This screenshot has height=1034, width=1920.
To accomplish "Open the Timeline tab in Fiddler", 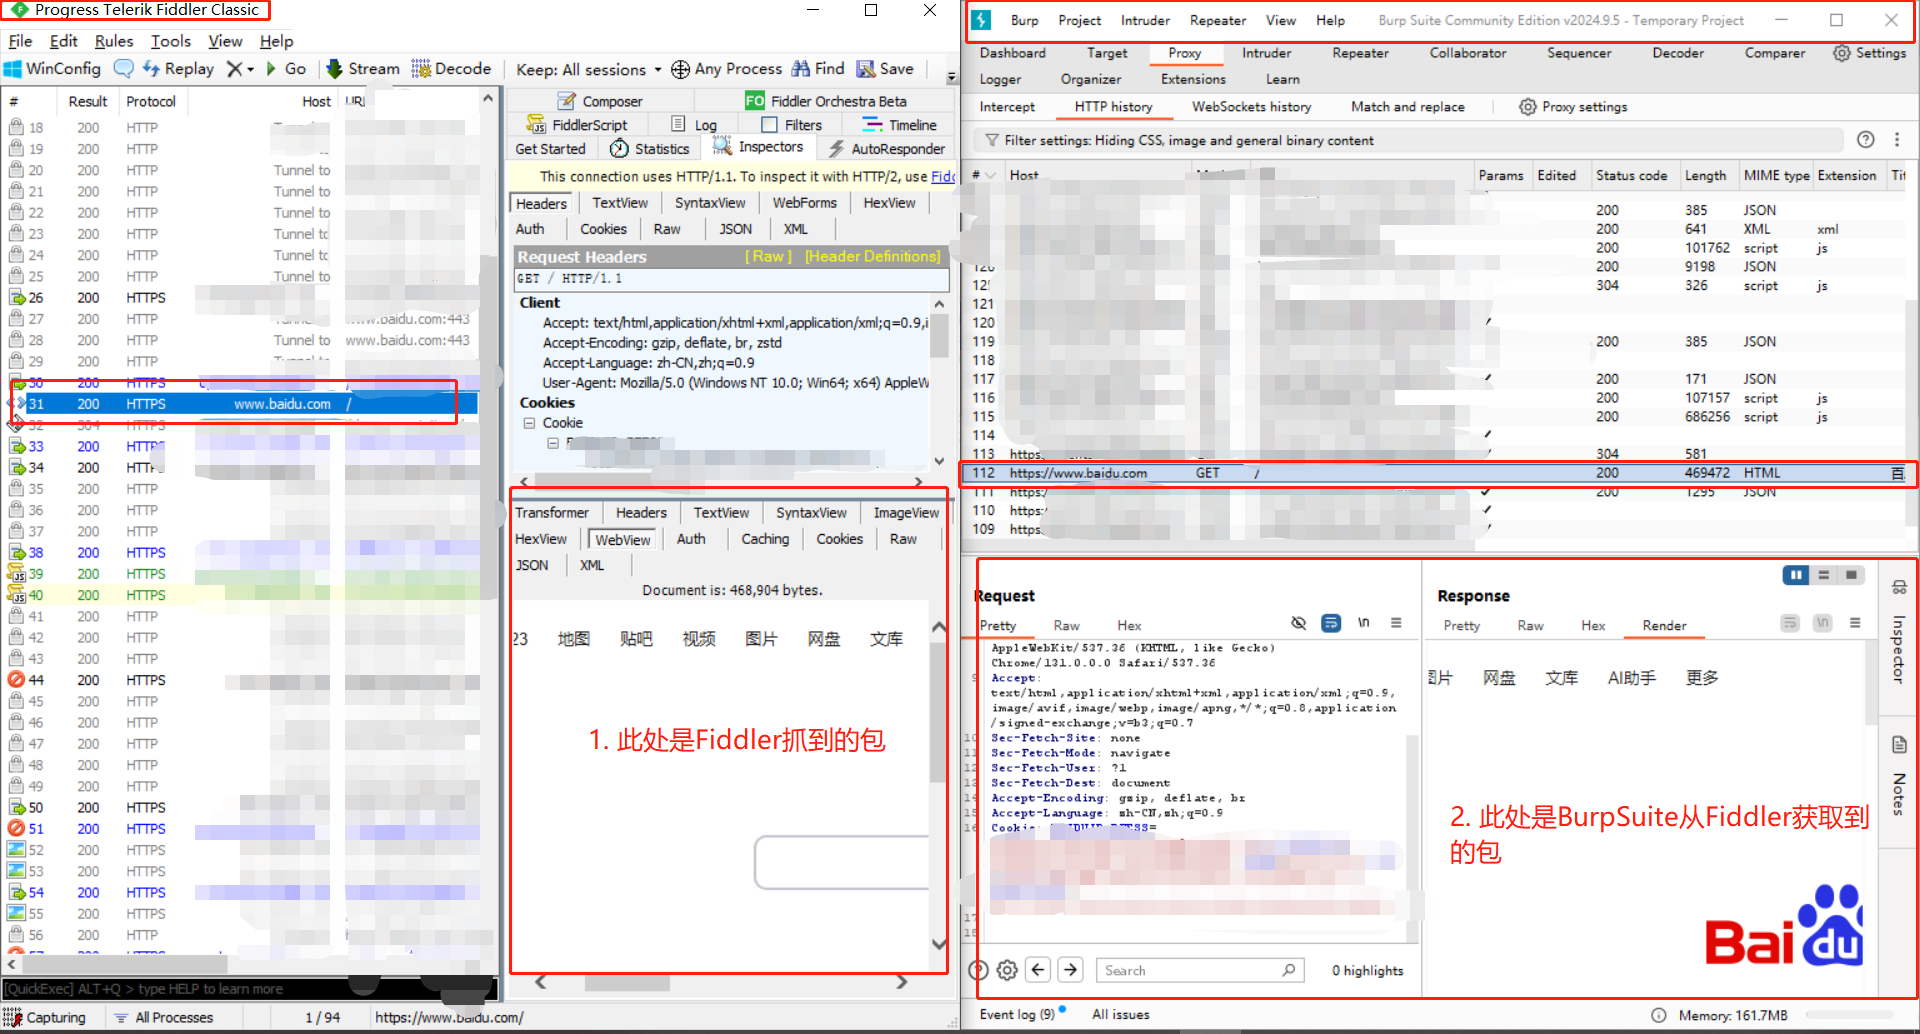I will [900, 125].
